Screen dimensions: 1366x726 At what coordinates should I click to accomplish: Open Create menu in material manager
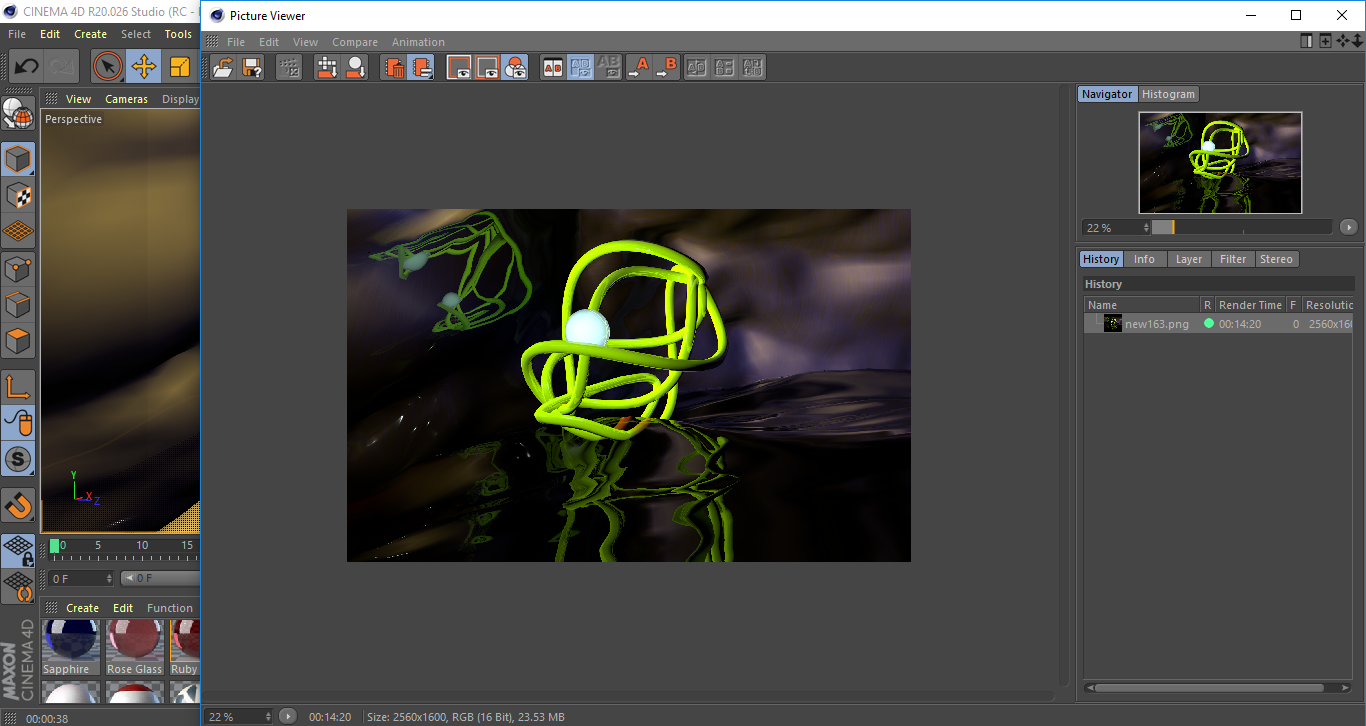point(82,608)
